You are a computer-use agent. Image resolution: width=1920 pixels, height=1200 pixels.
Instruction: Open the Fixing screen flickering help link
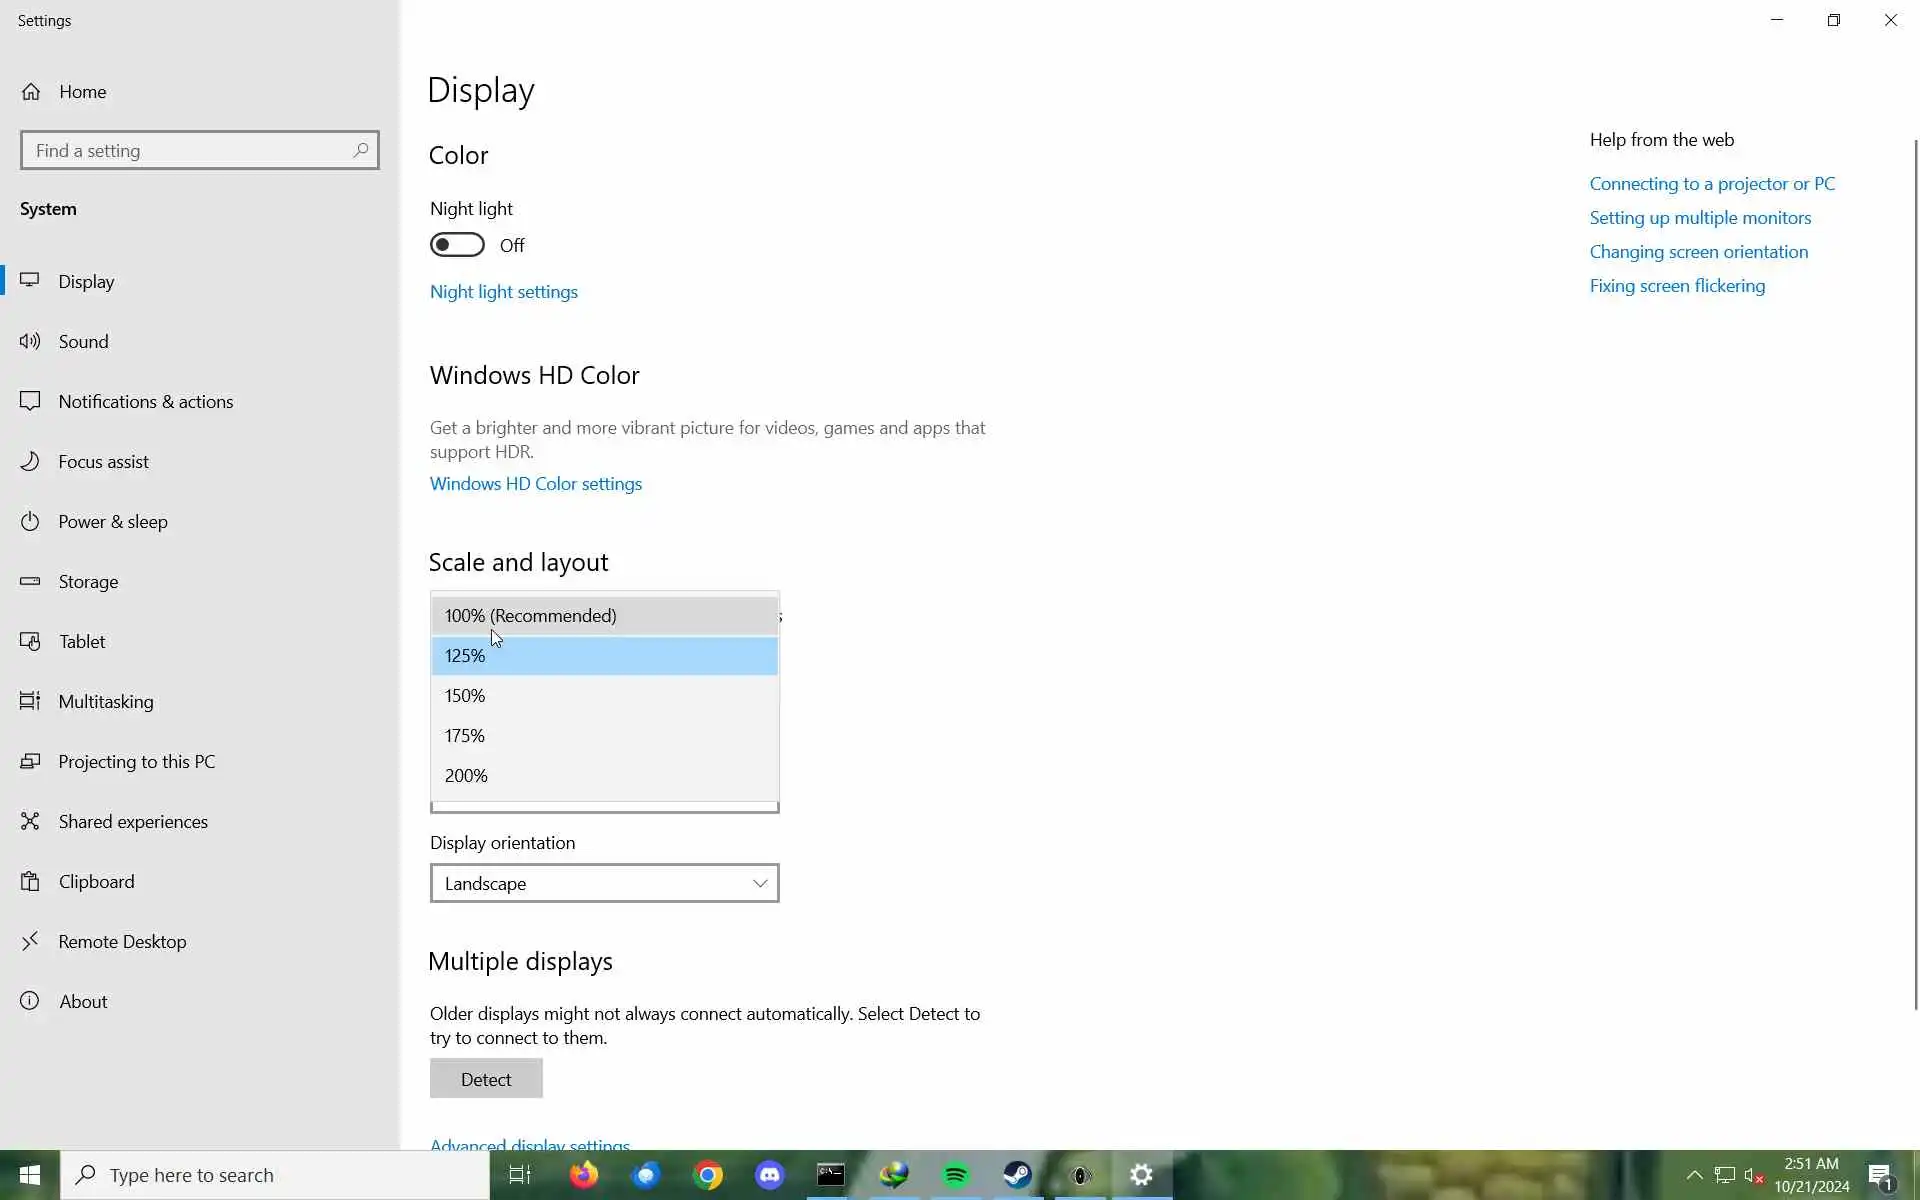click(1677, 286)
